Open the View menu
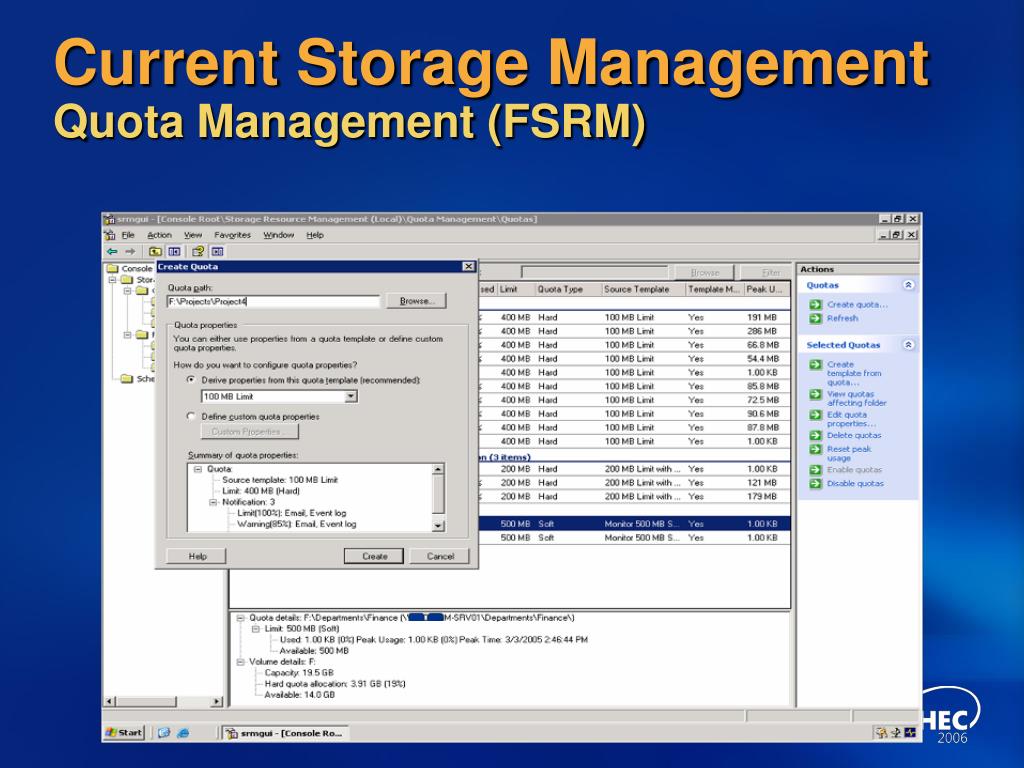This screenshot has width=1024, height=768. pos(193,235)
